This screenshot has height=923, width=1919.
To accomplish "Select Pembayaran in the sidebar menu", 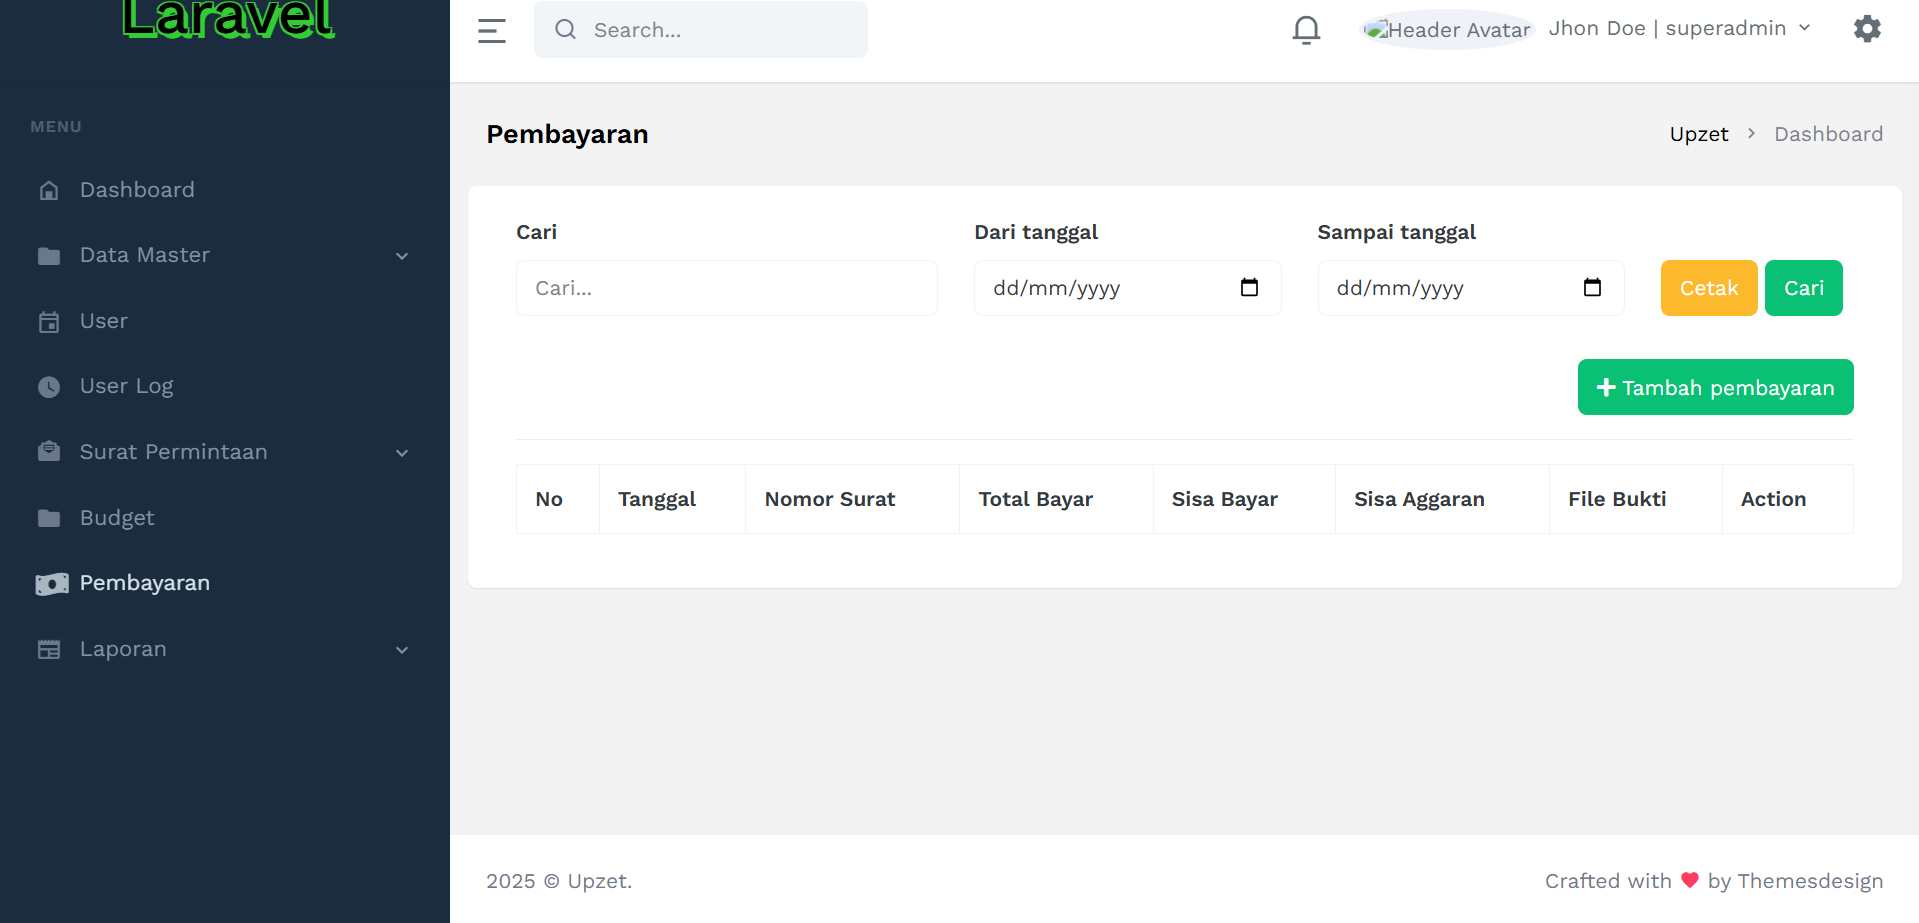I will 144,583.
